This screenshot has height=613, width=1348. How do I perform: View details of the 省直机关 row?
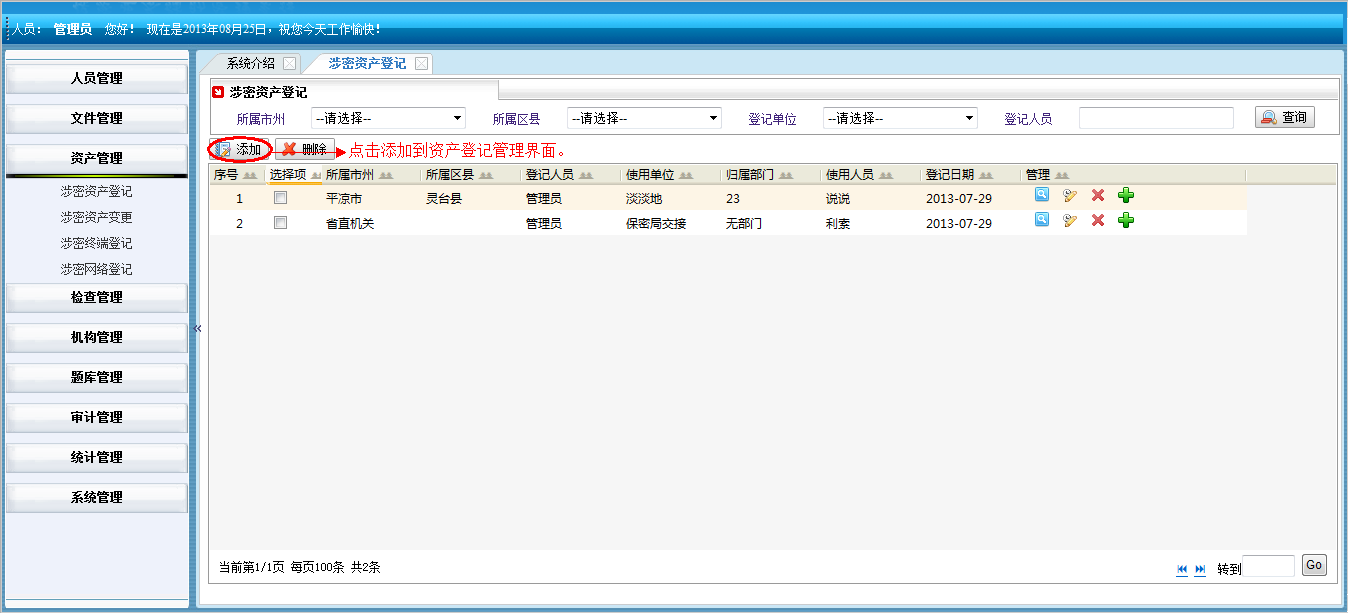point(1042,220)
